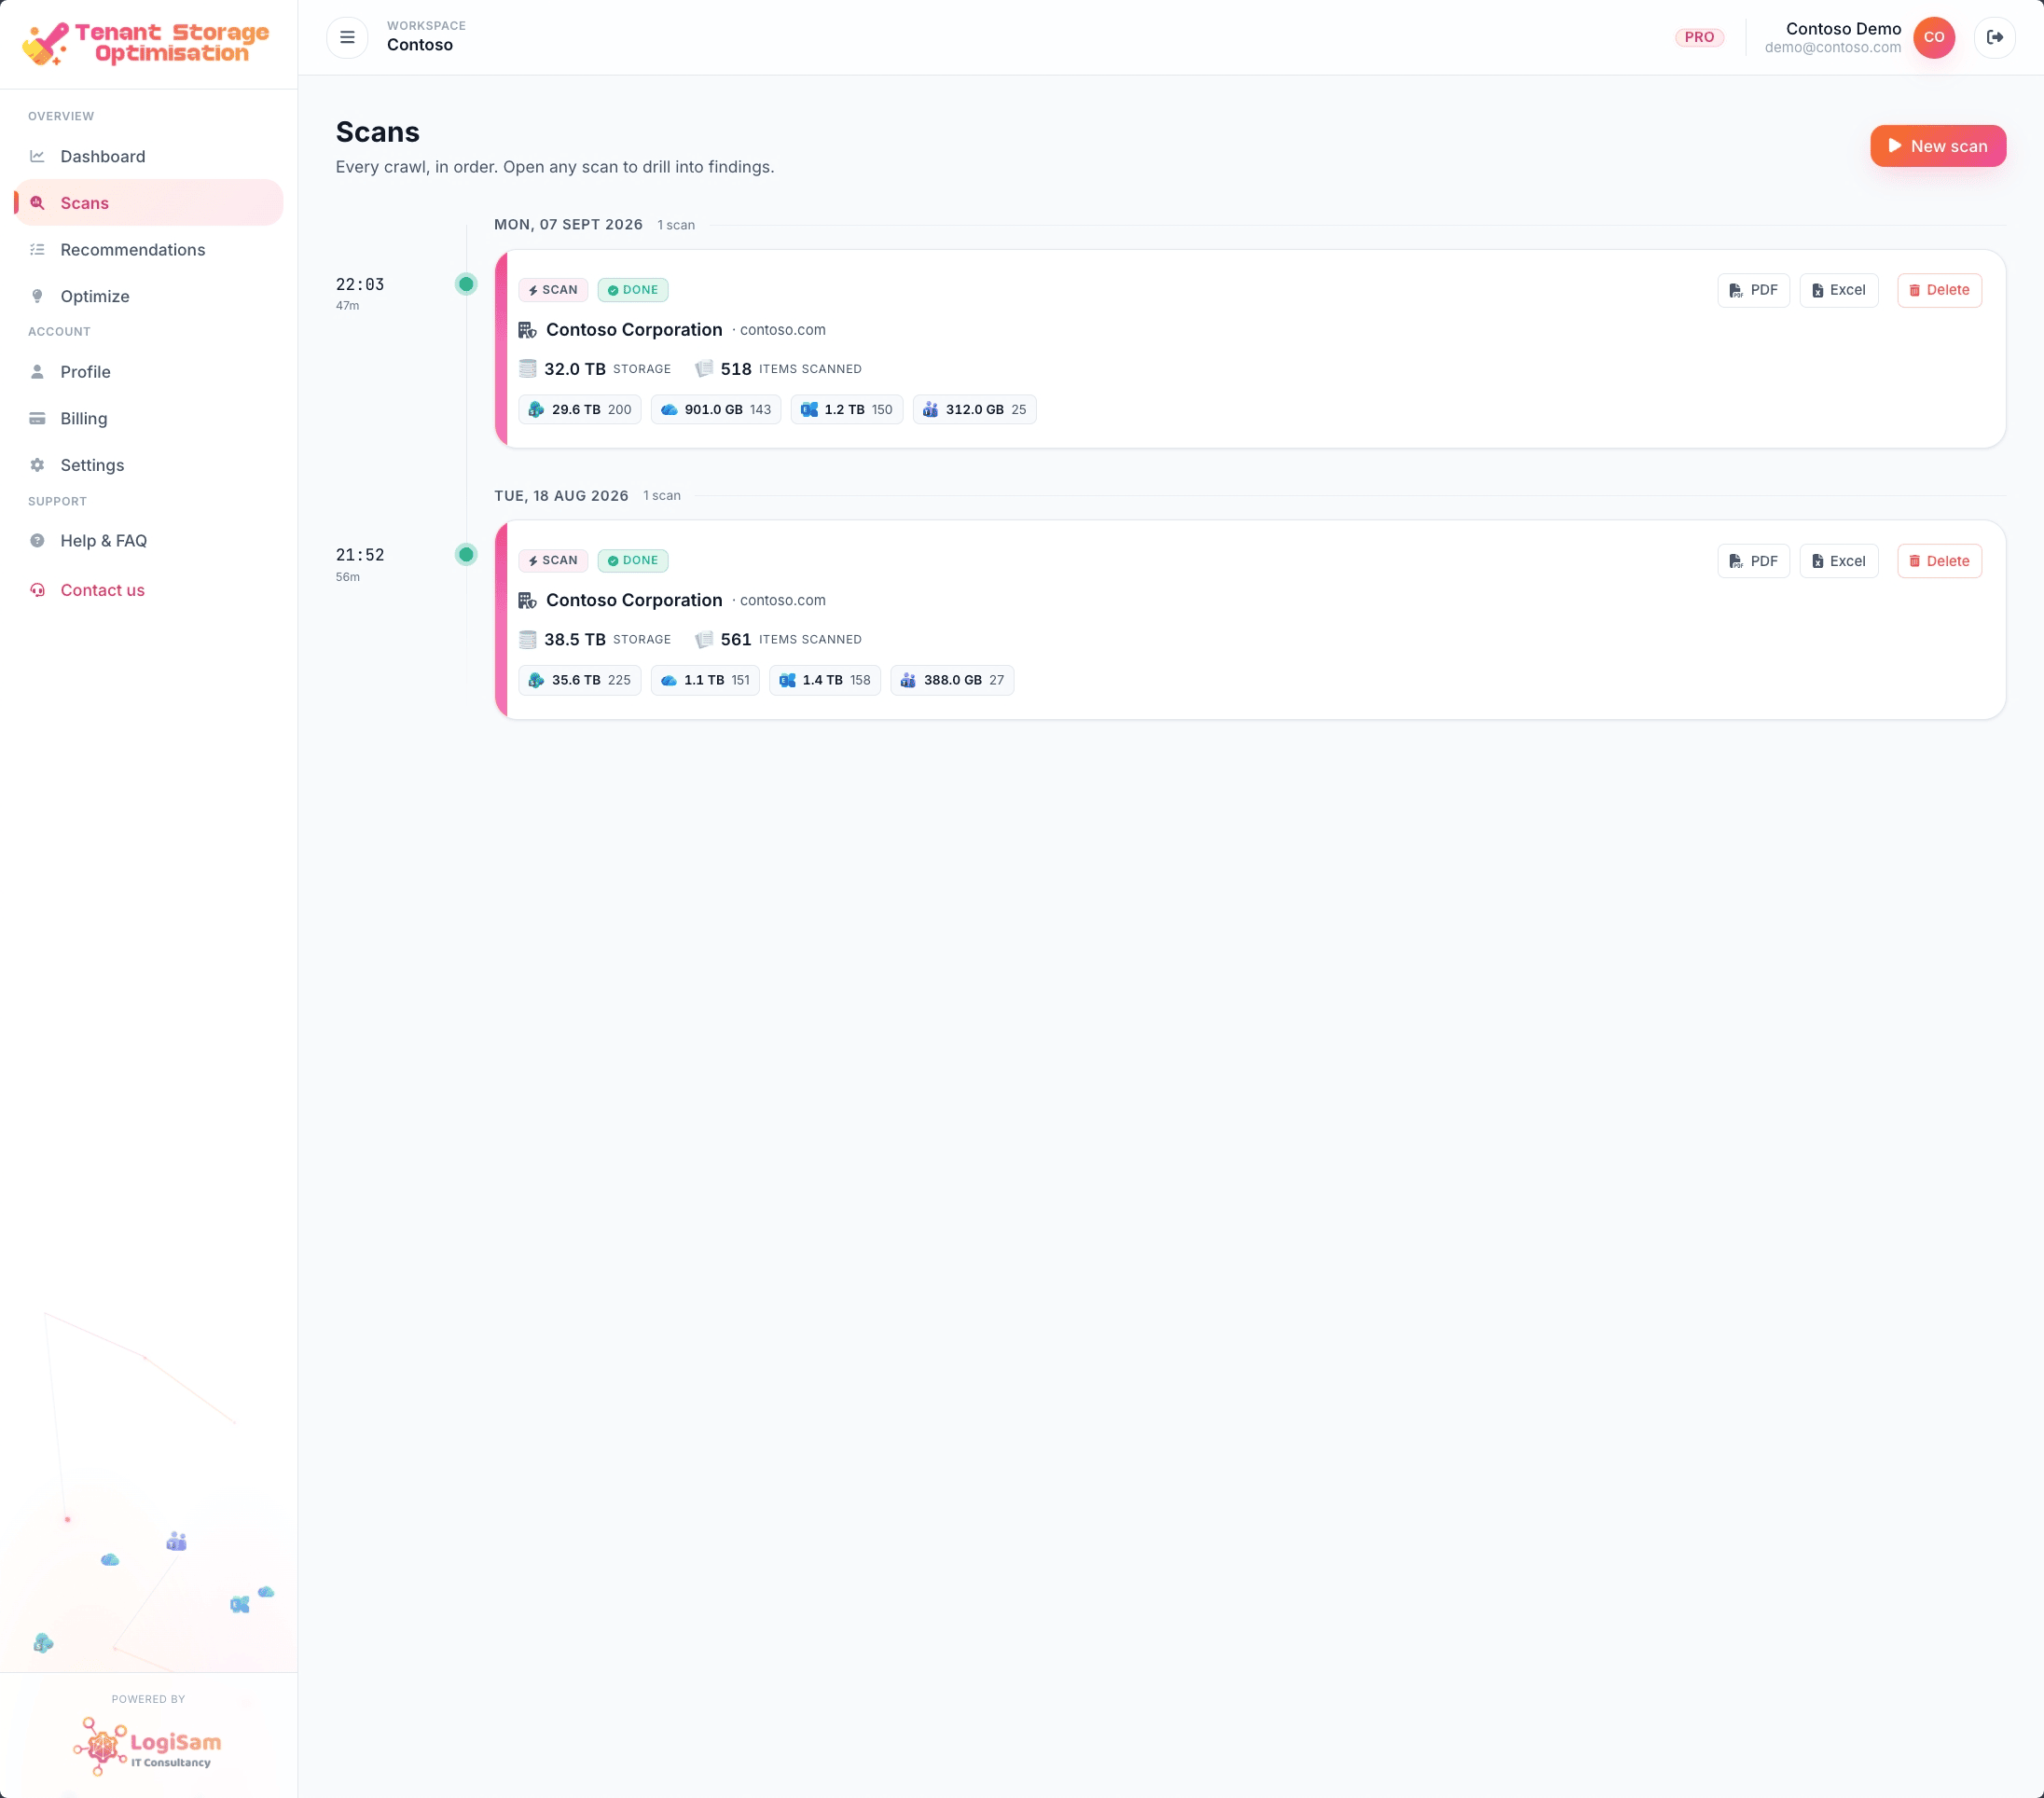Click the 21:52 timeline marker dot
Screen dimensions: 2044x1798
466,555
